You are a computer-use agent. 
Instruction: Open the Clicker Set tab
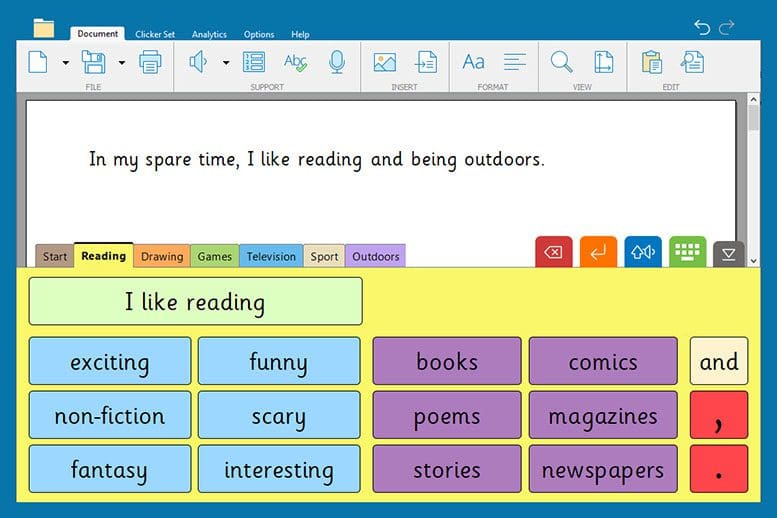coord(155,34)
